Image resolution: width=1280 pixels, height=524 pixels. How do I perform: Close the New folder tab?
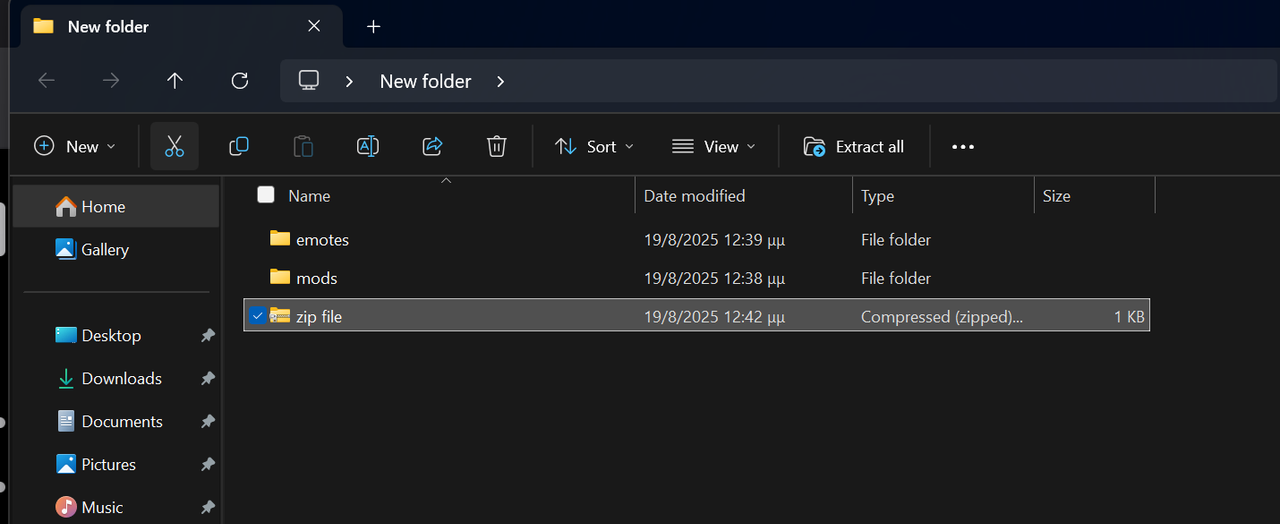(x=314, y=26)
